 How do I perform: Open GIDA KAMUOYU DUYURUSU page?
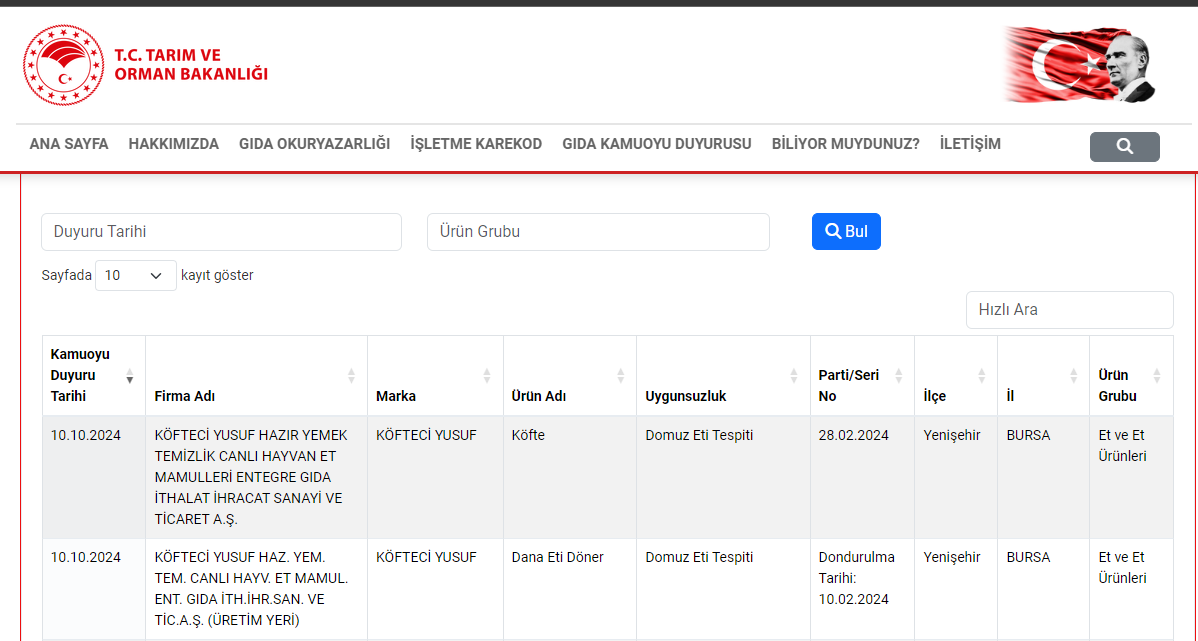[x=656, y=144]
